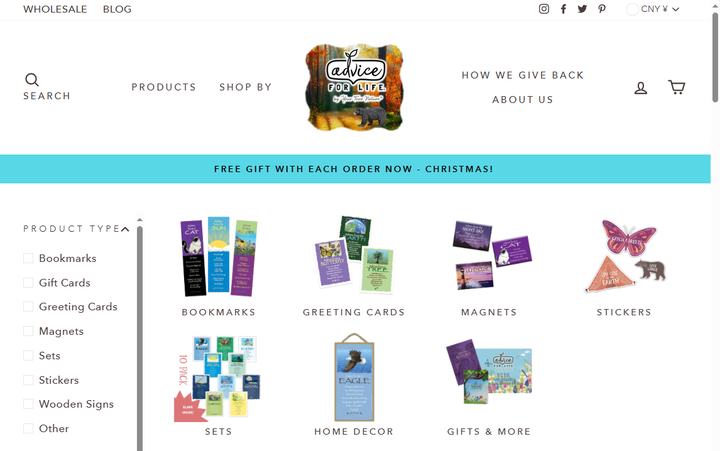Image resolution: width=720 pixels, height=451 pixels.
Task: Open the CNY ¥ currency dropdown
Action: pos(652,9)
